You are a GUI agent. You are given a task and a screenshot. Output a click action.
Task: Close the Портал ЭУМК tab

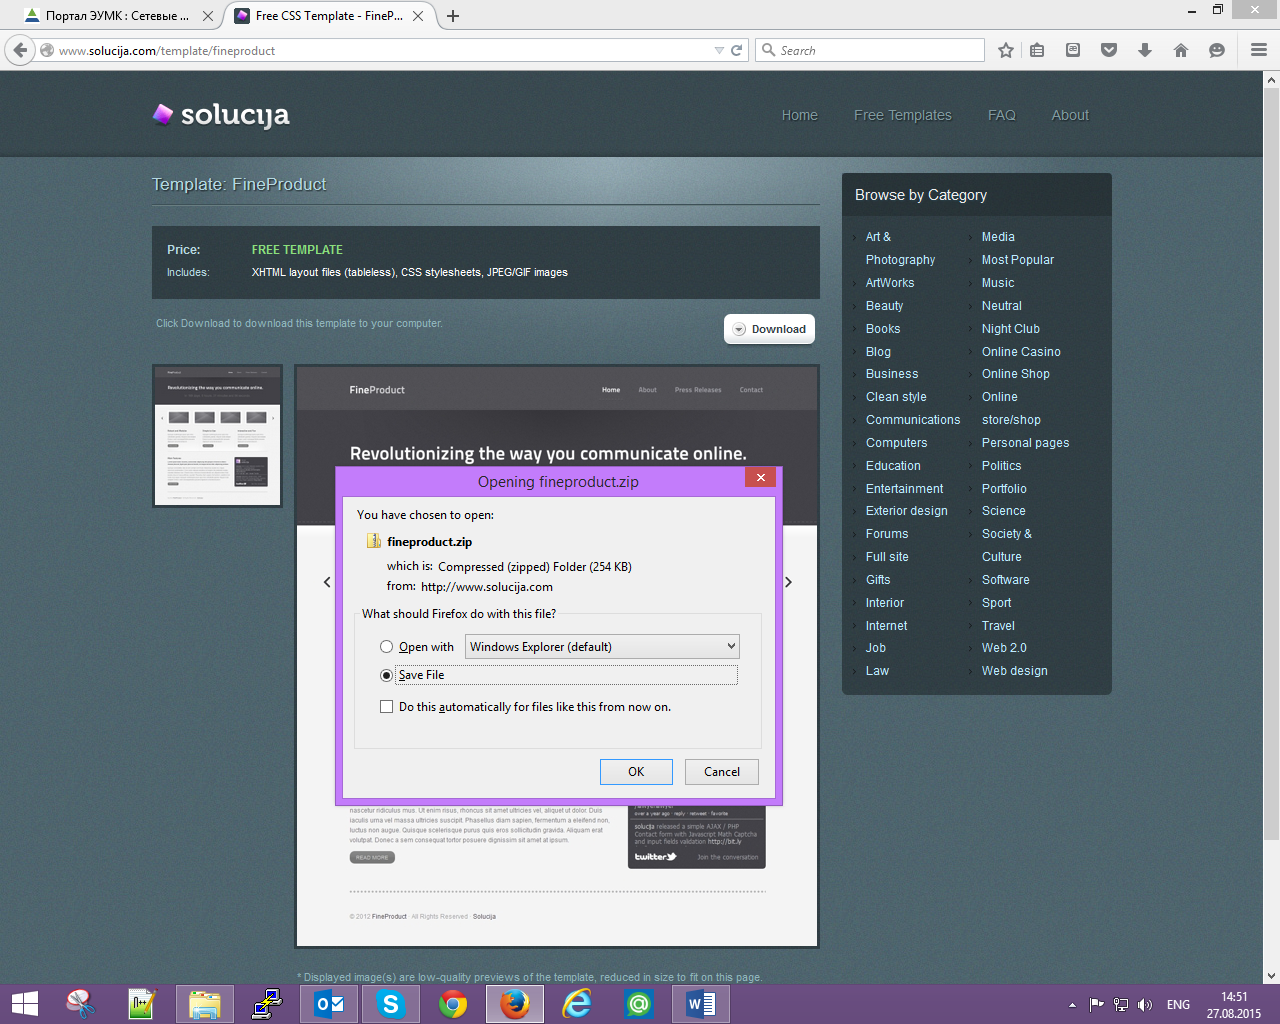(x=208, y=16)
